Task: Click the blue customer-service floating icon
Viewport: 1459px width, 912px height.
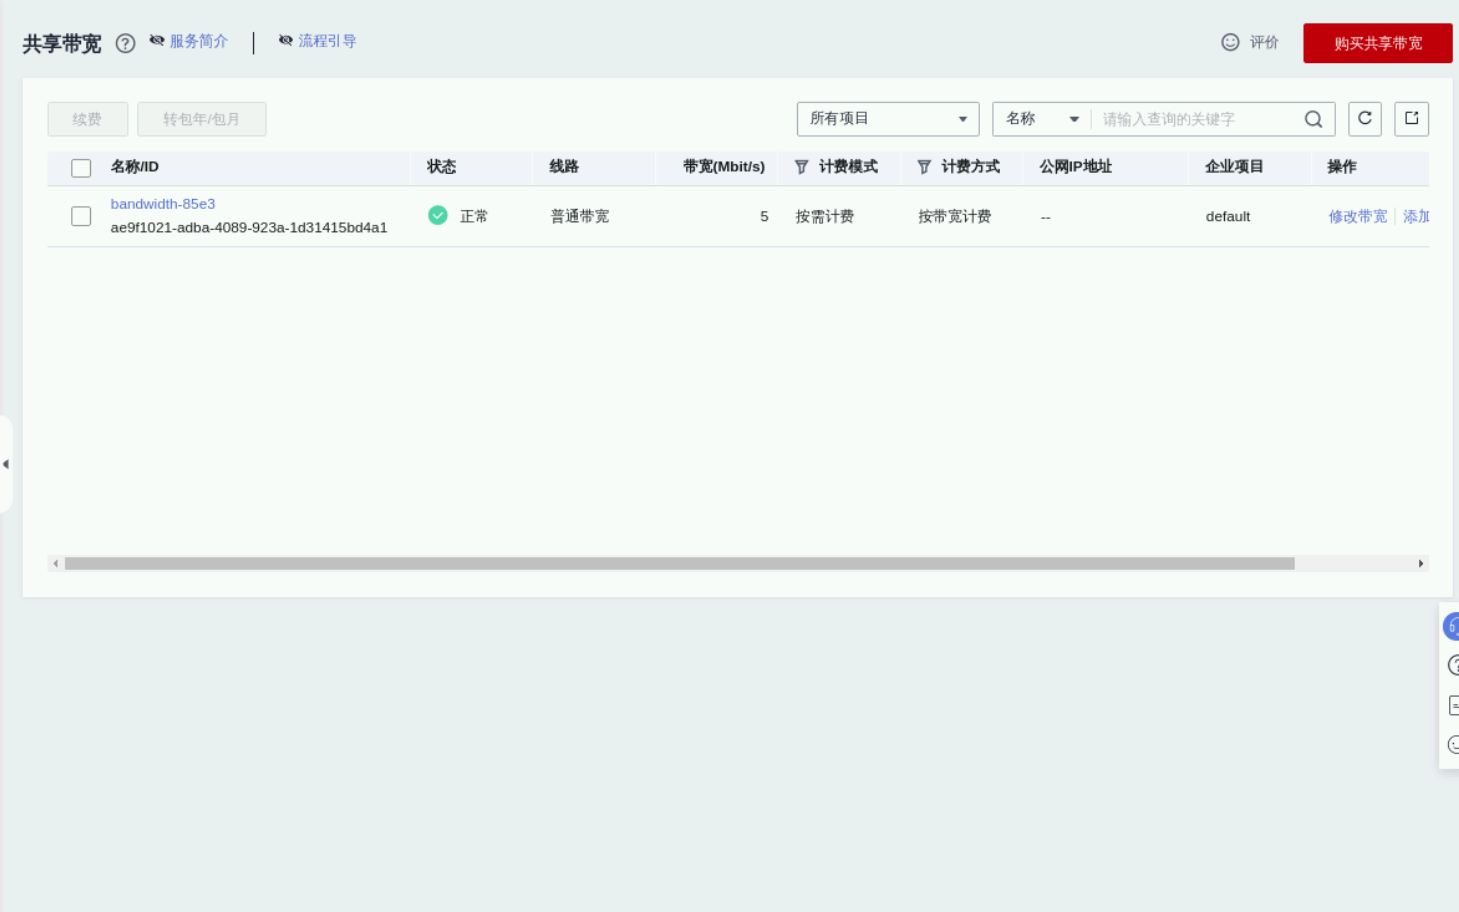Action: pos(1451,627)
